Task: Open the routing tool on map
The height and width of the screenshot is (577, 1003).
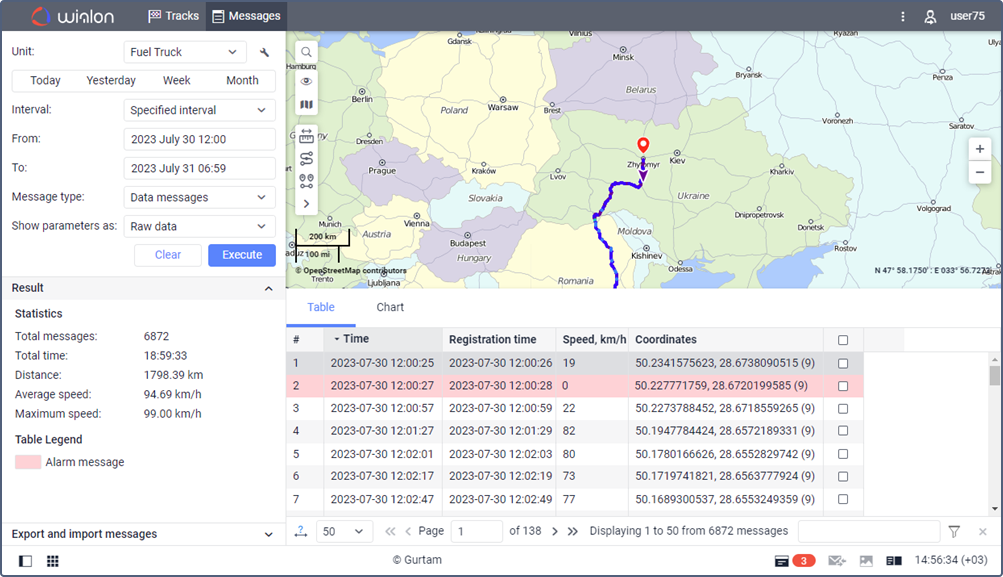Action: (306, 158)
